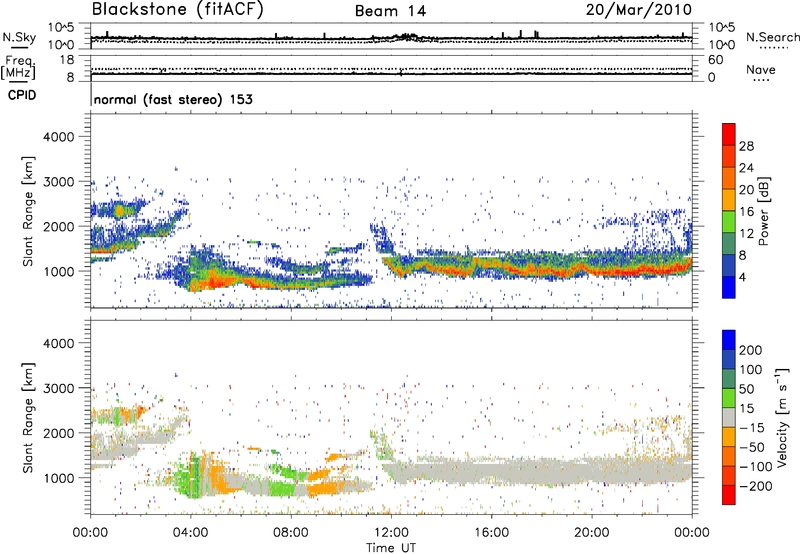Click the '20' value on the power colorbar
The image size is (800, 554).
746,190
